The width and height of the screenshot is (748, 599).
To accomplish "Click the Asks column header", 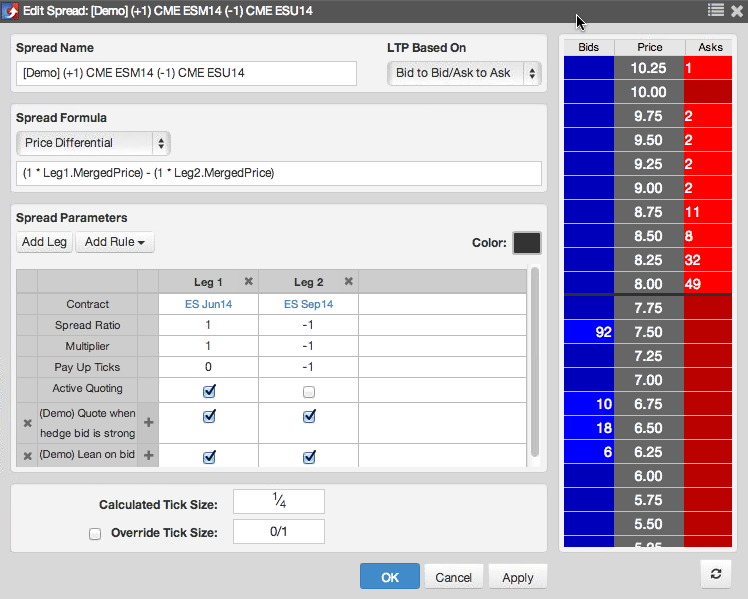I will point(710,47).
